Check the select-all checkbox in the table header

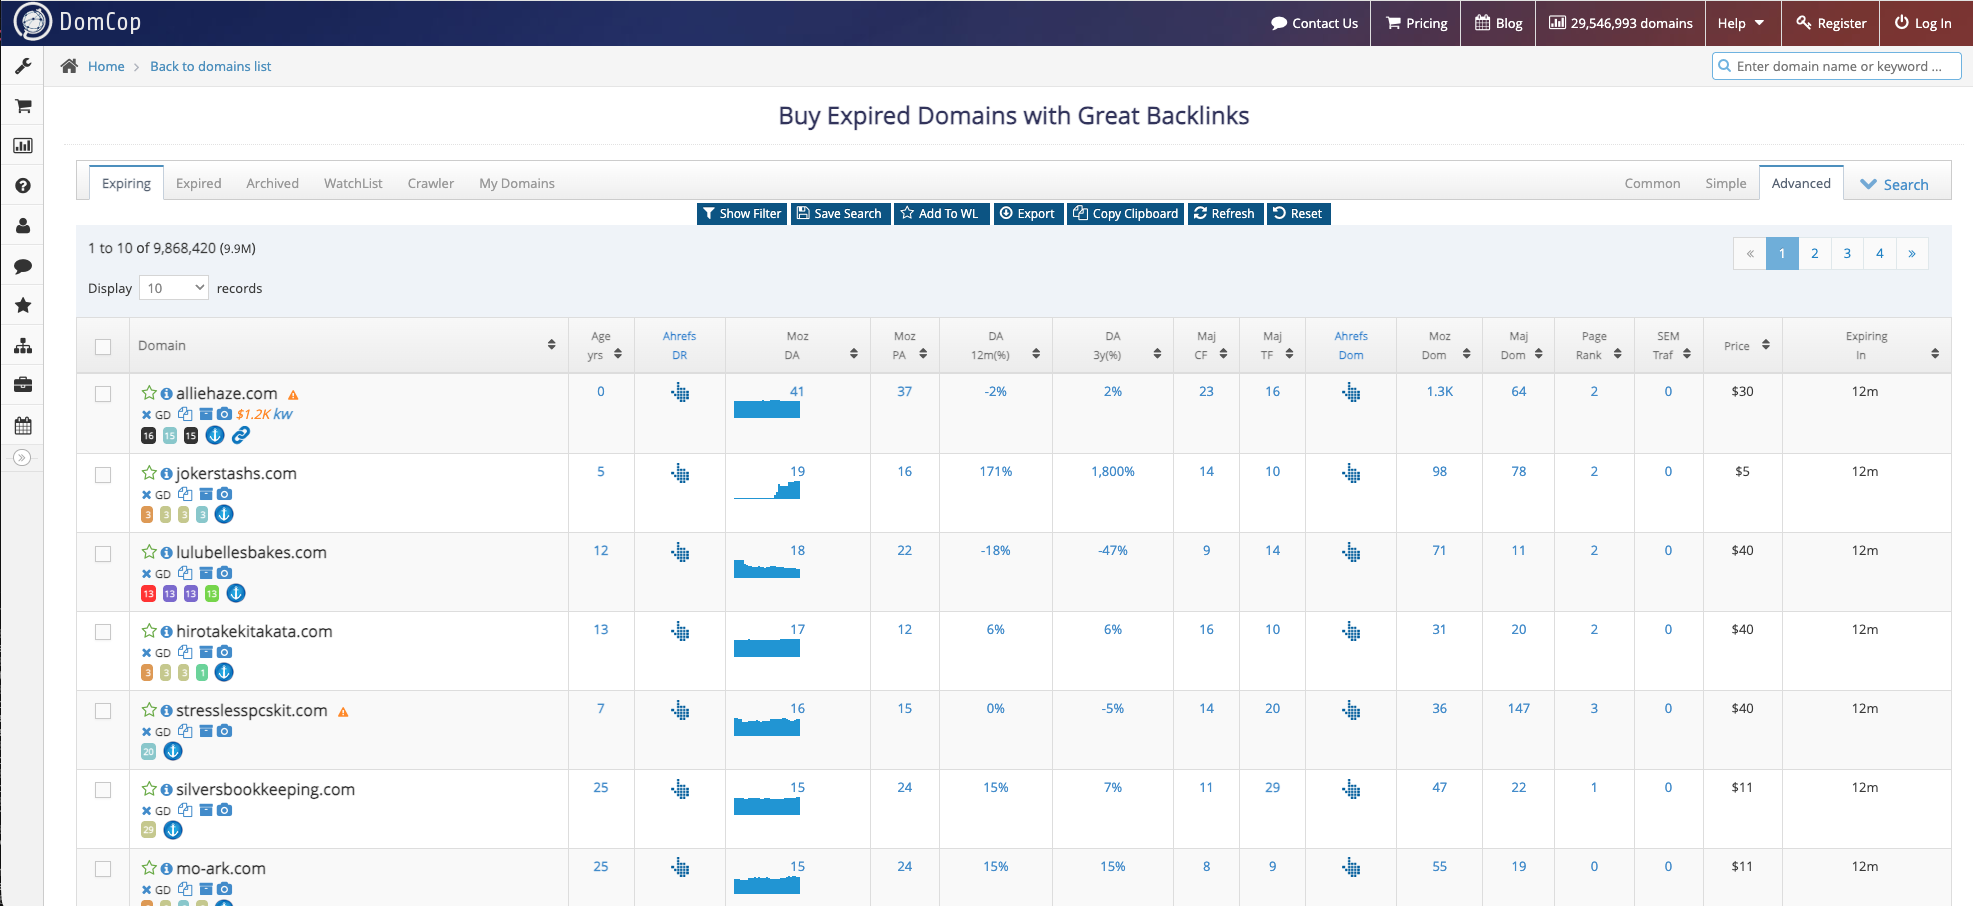103,346
